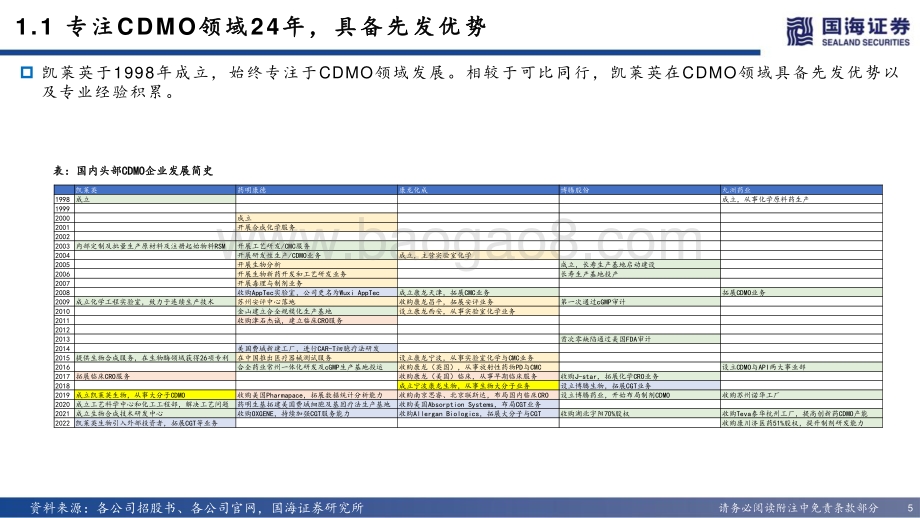
Task: Click the cell 收购美国Absorption Systems
Action: (478, 405)
